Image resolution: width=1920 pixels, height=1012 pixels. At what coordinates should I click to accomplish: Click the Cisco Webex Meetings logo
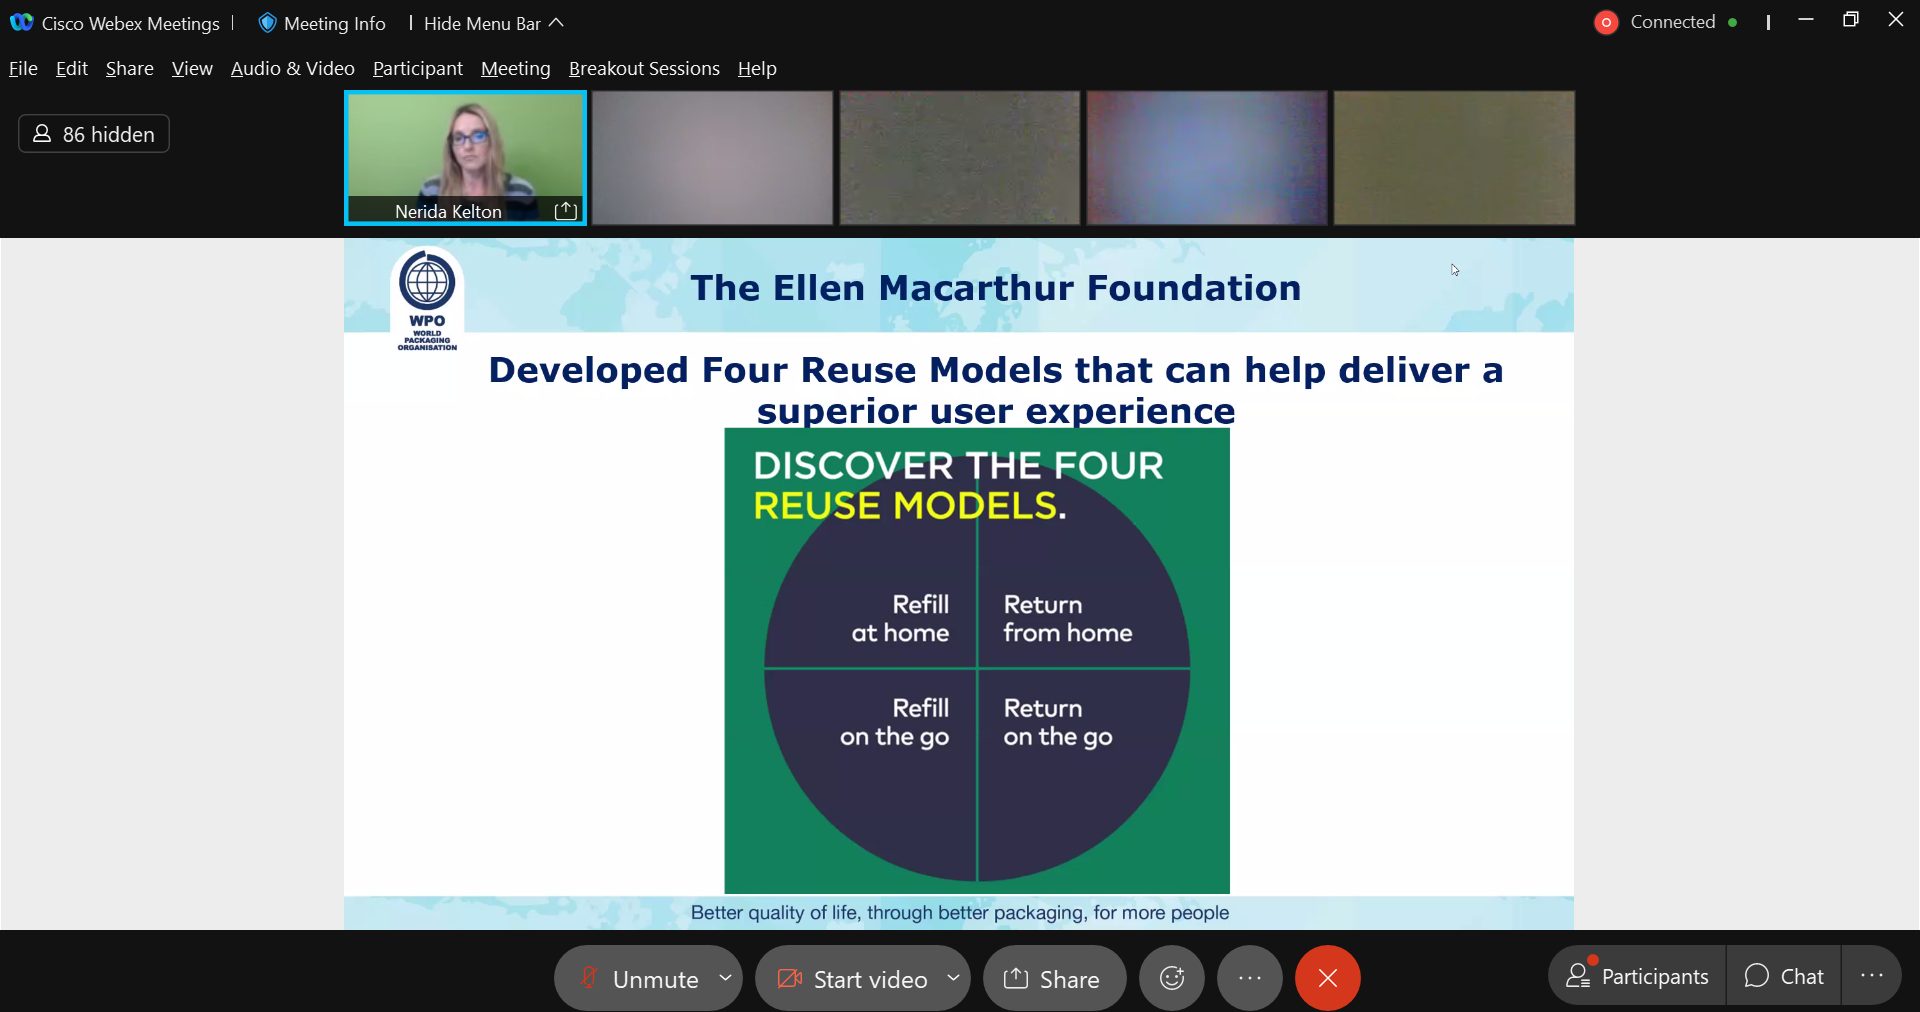pos(21,22)
